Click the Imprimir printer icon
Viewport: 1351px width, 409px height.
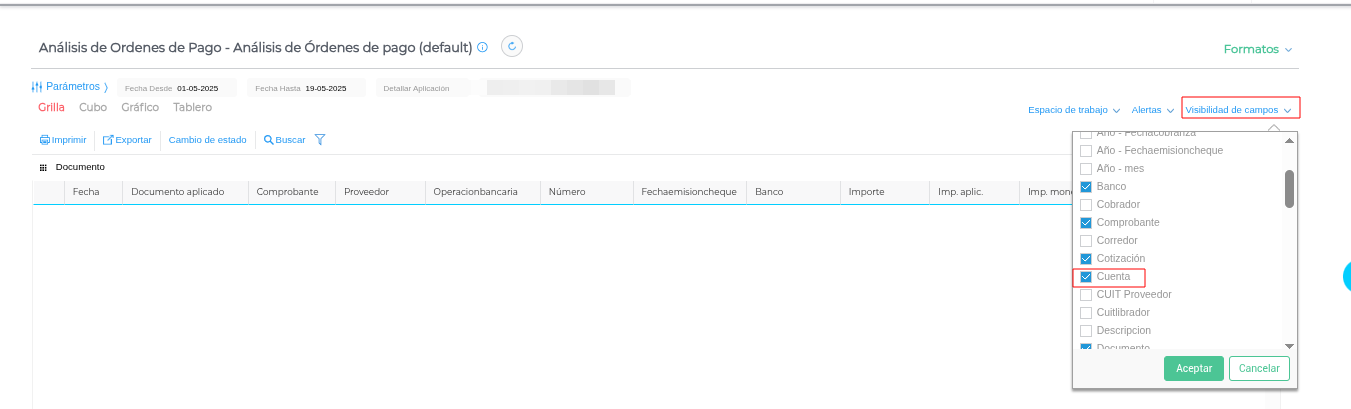[x=44, y=140]
